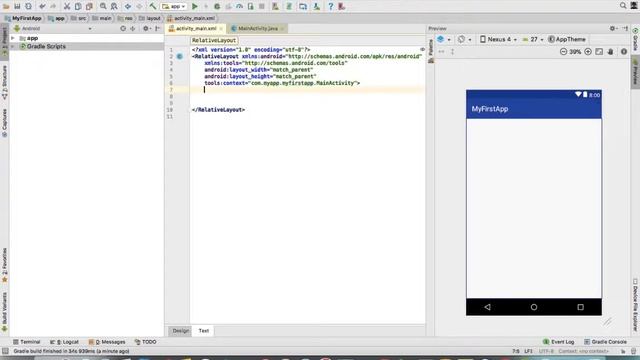
Task: Open Help with the question mark icon
Action: [331, 6]
